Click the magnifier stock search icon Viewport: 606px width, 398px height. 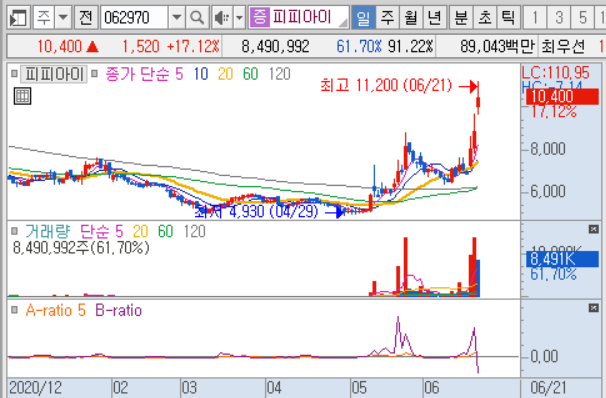point(197,17)
